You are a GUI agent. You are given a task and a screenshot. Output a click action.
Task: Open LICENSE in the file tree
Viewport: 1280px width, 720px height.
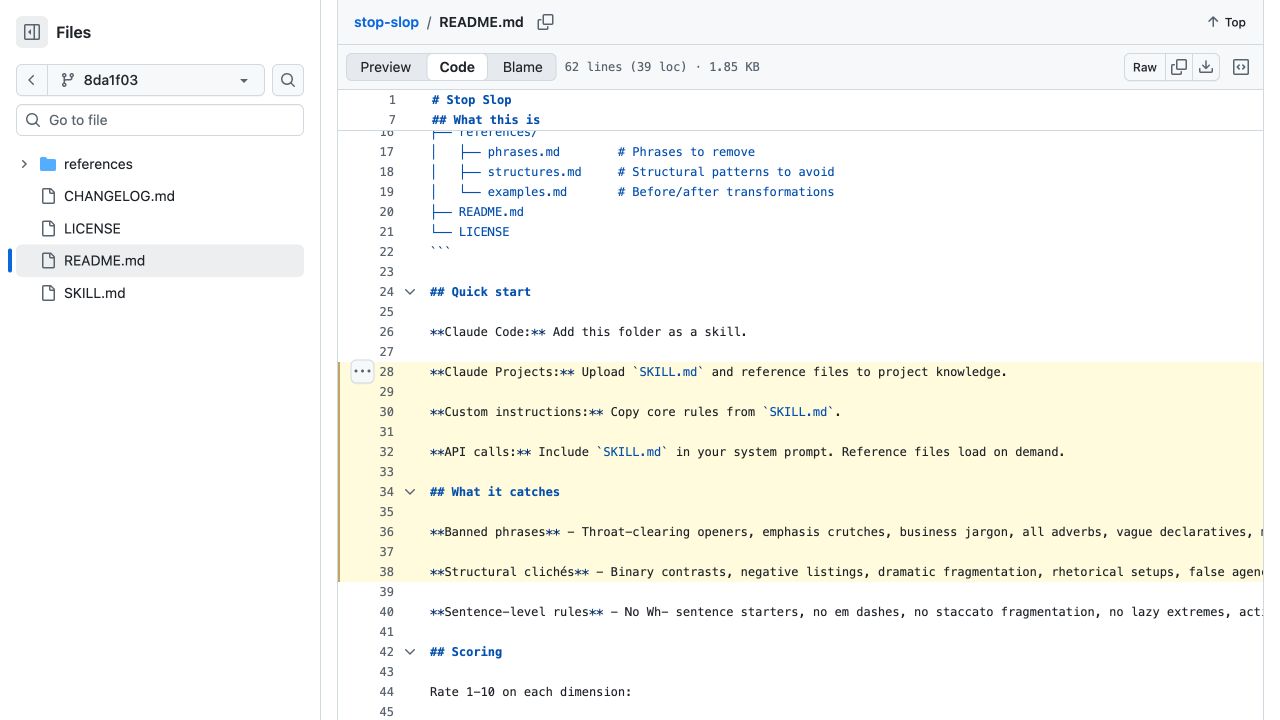point(92,228)
